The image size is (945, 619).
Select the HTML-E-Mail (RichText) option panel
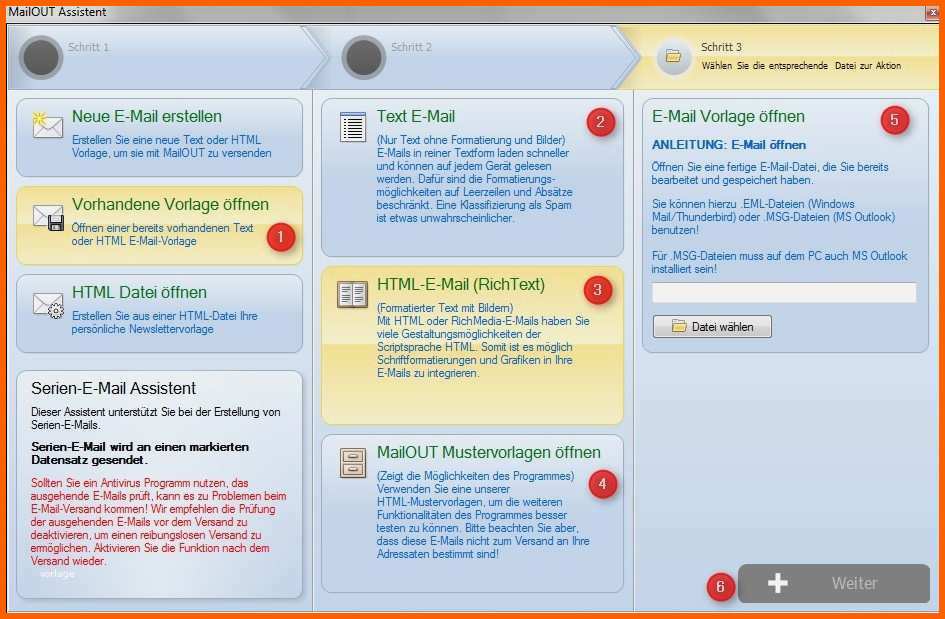coord(470,340)
